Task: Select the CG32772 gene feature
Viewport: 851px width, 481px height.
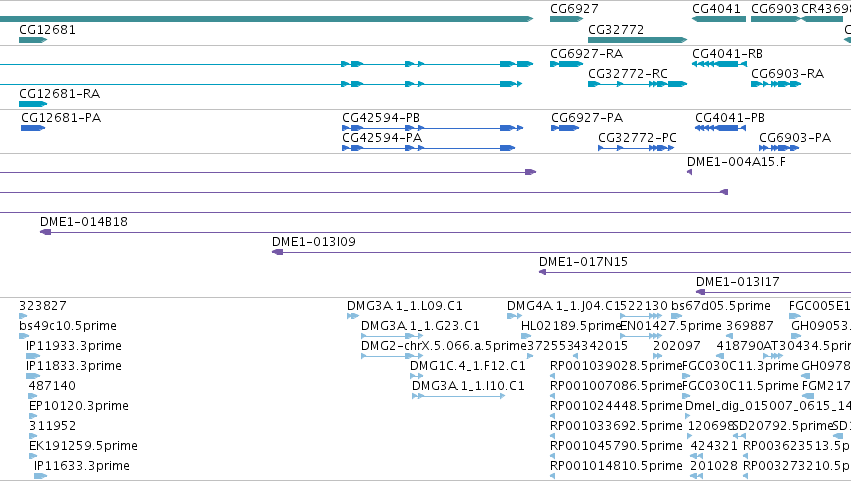Action: point(637,40)
